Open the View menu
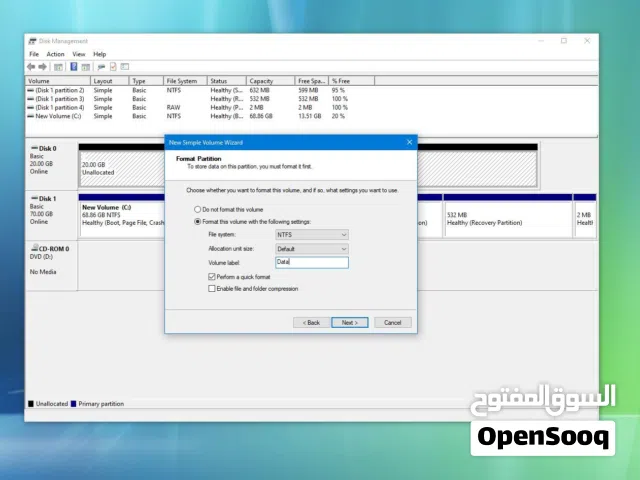 coord(79,54)
